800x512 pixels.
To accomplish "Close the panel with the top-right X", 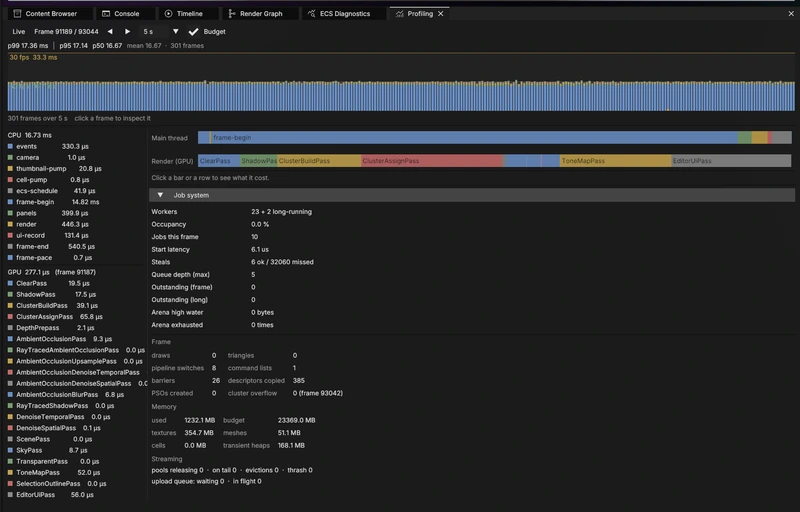I will [791, 14].
